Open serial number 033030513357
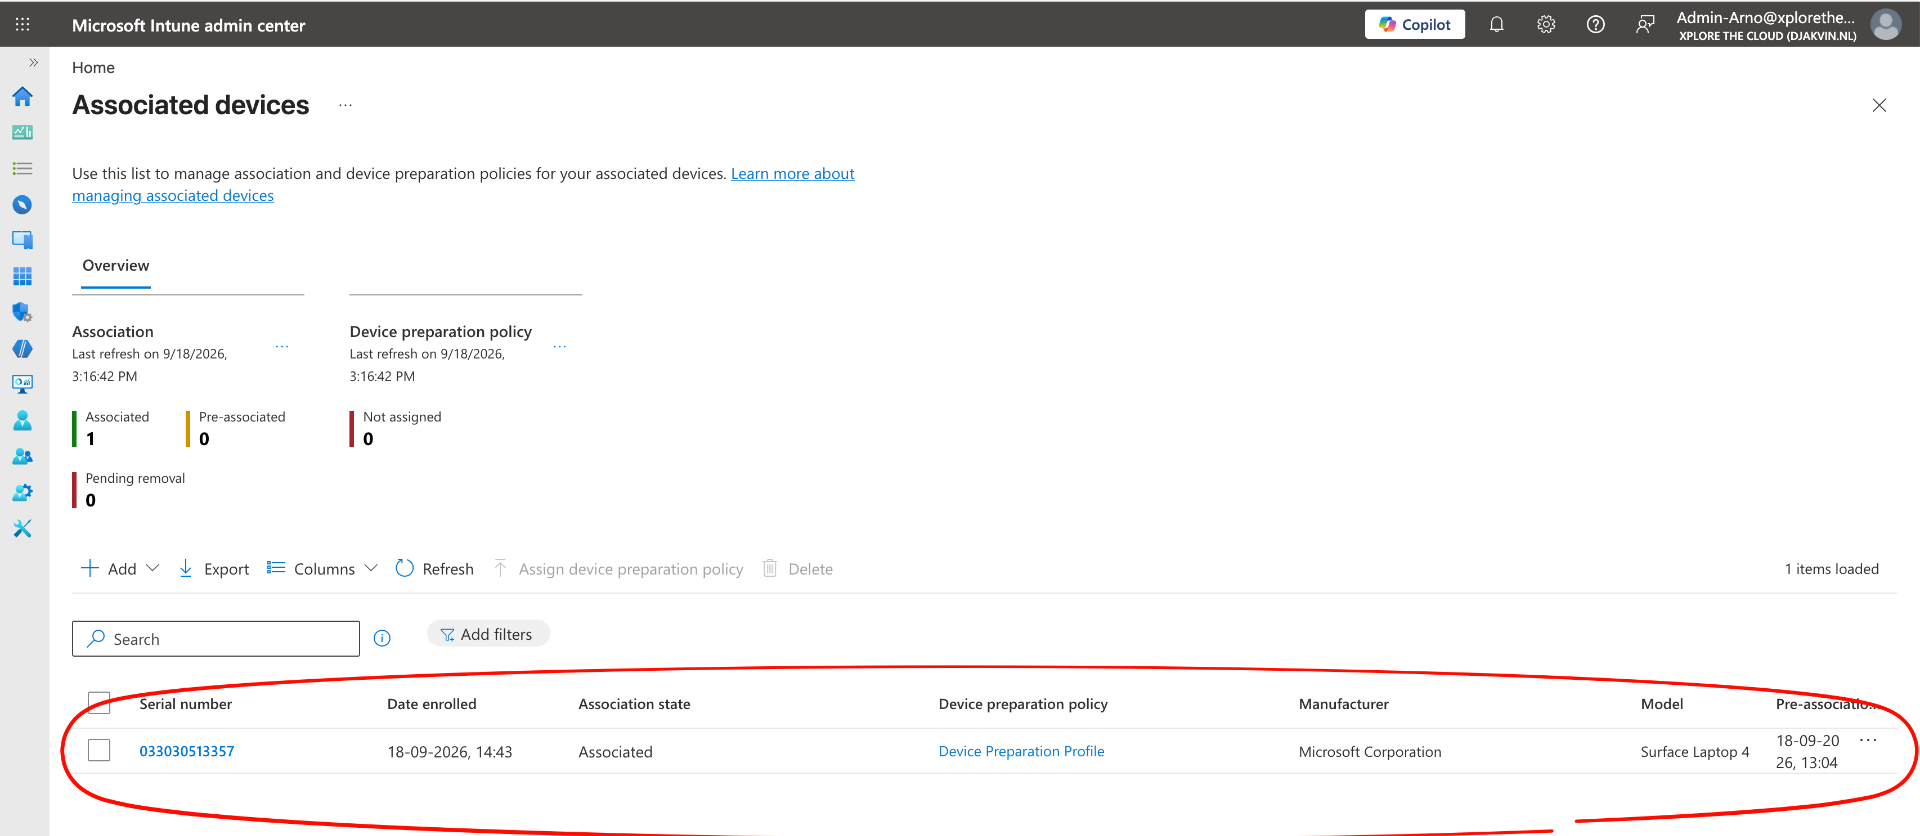 coord(187,751)
